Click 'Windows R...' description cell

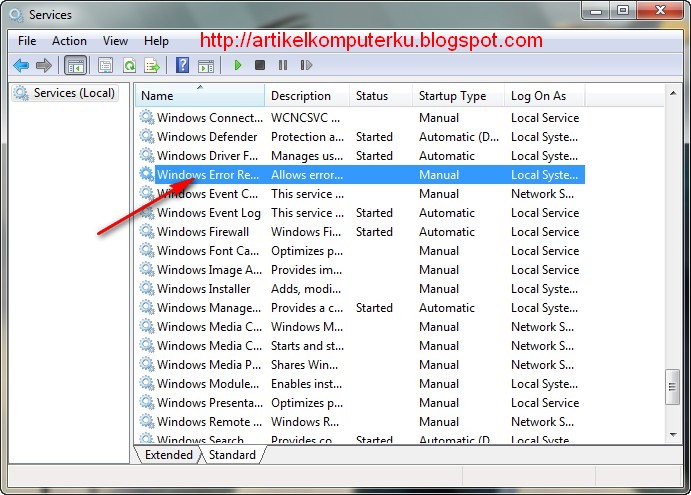point(305,421)
